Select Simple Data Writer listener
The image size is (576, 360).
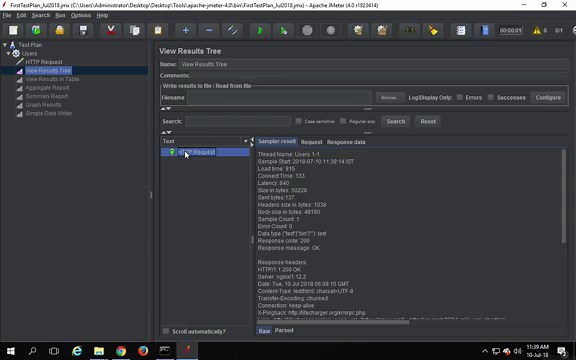pyautogui.click(x=48, y=114)
